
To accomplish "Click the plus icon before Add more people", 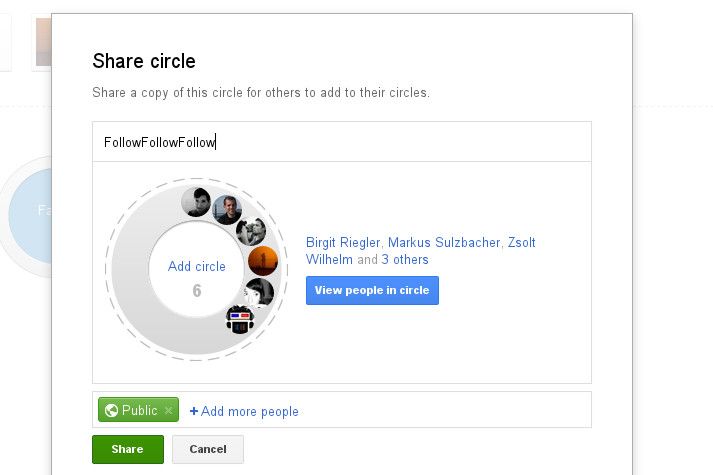I will (194, 411).
